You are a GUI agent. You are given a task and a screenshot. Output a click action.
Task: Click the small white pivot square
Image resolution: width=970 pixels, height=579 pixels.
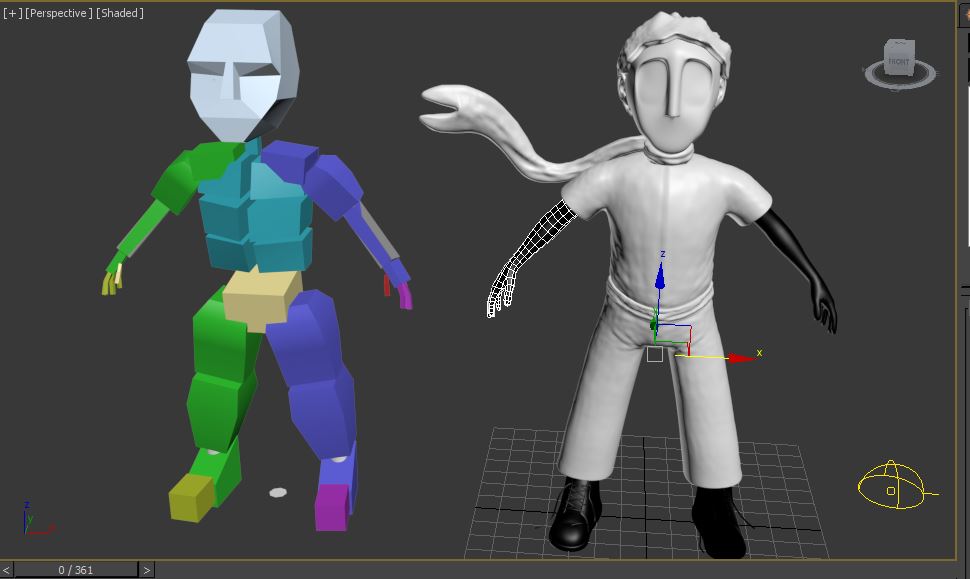pos(654,354)
